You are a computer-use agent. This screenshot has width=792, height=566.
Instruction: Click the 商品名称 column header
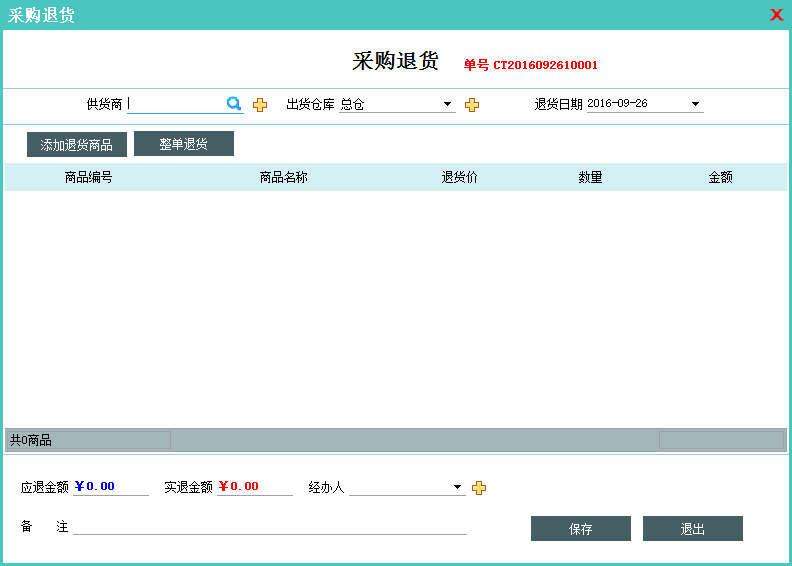283,177
